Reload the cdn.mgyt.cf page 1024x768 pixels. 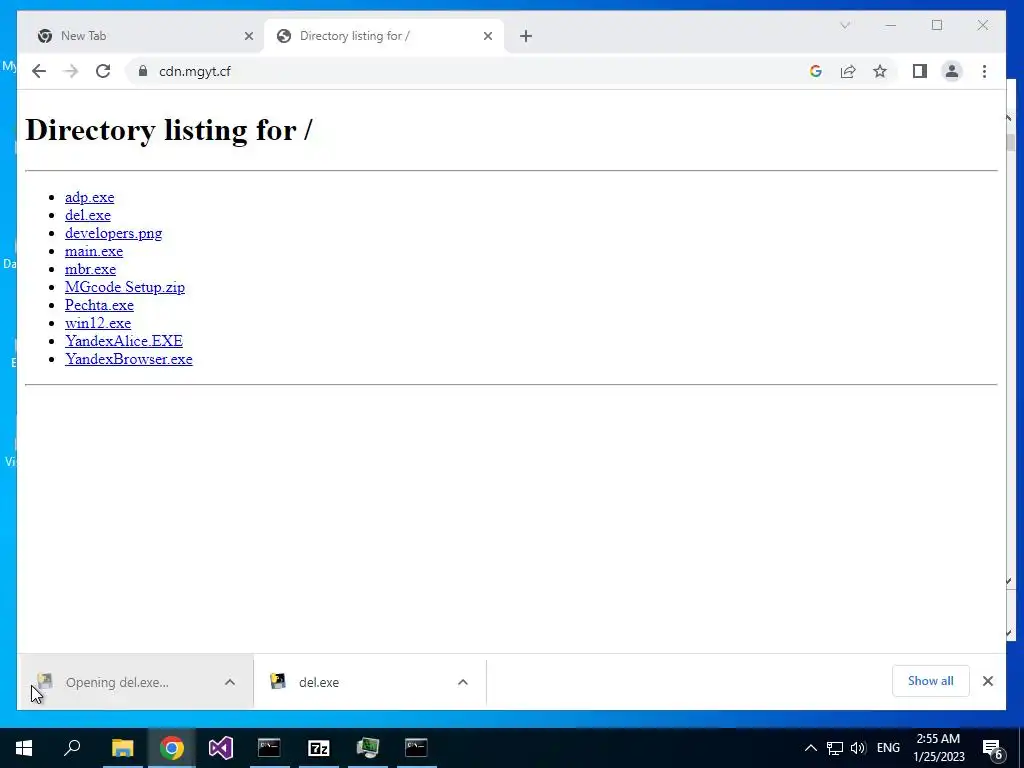coord(103,71)
